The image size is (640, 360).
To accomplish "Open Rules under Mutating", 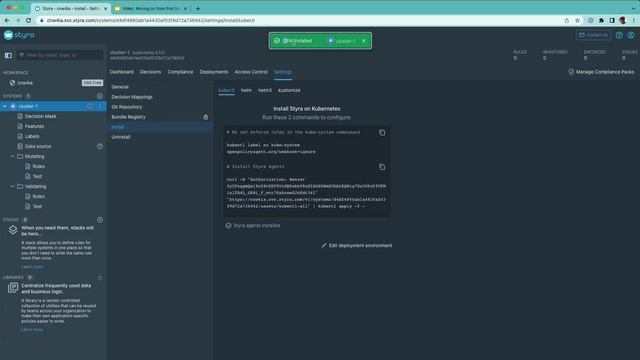I will 38,166.
